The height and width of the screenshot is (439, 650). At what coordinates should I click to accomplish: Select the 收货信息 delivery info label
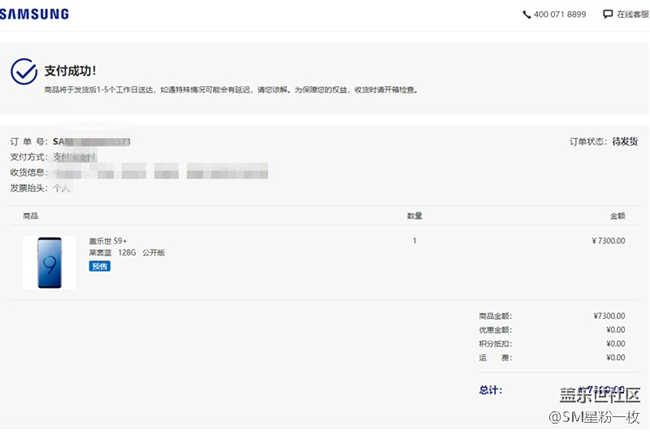pos(29,172)
